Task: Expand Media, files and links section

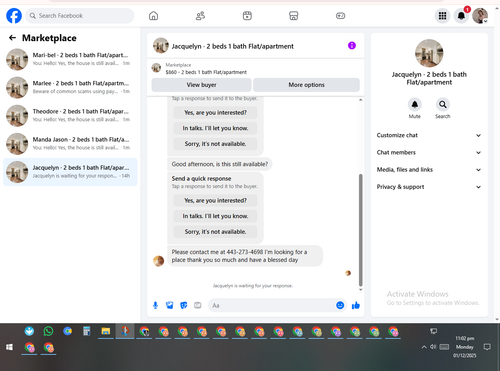Action: pyautogui.click(x=429, y=170)
